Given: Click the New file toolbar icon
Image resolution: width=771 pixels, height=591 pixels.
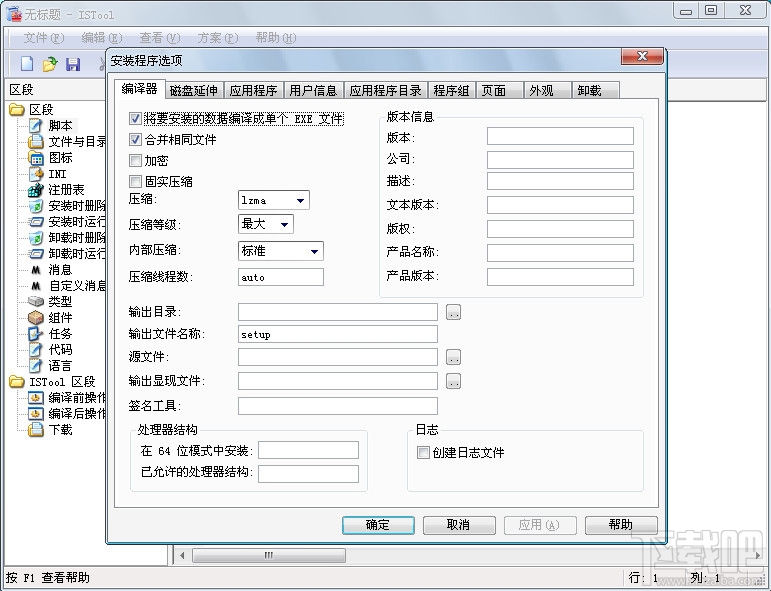Looking at the screenshot, I should [27, 63].
